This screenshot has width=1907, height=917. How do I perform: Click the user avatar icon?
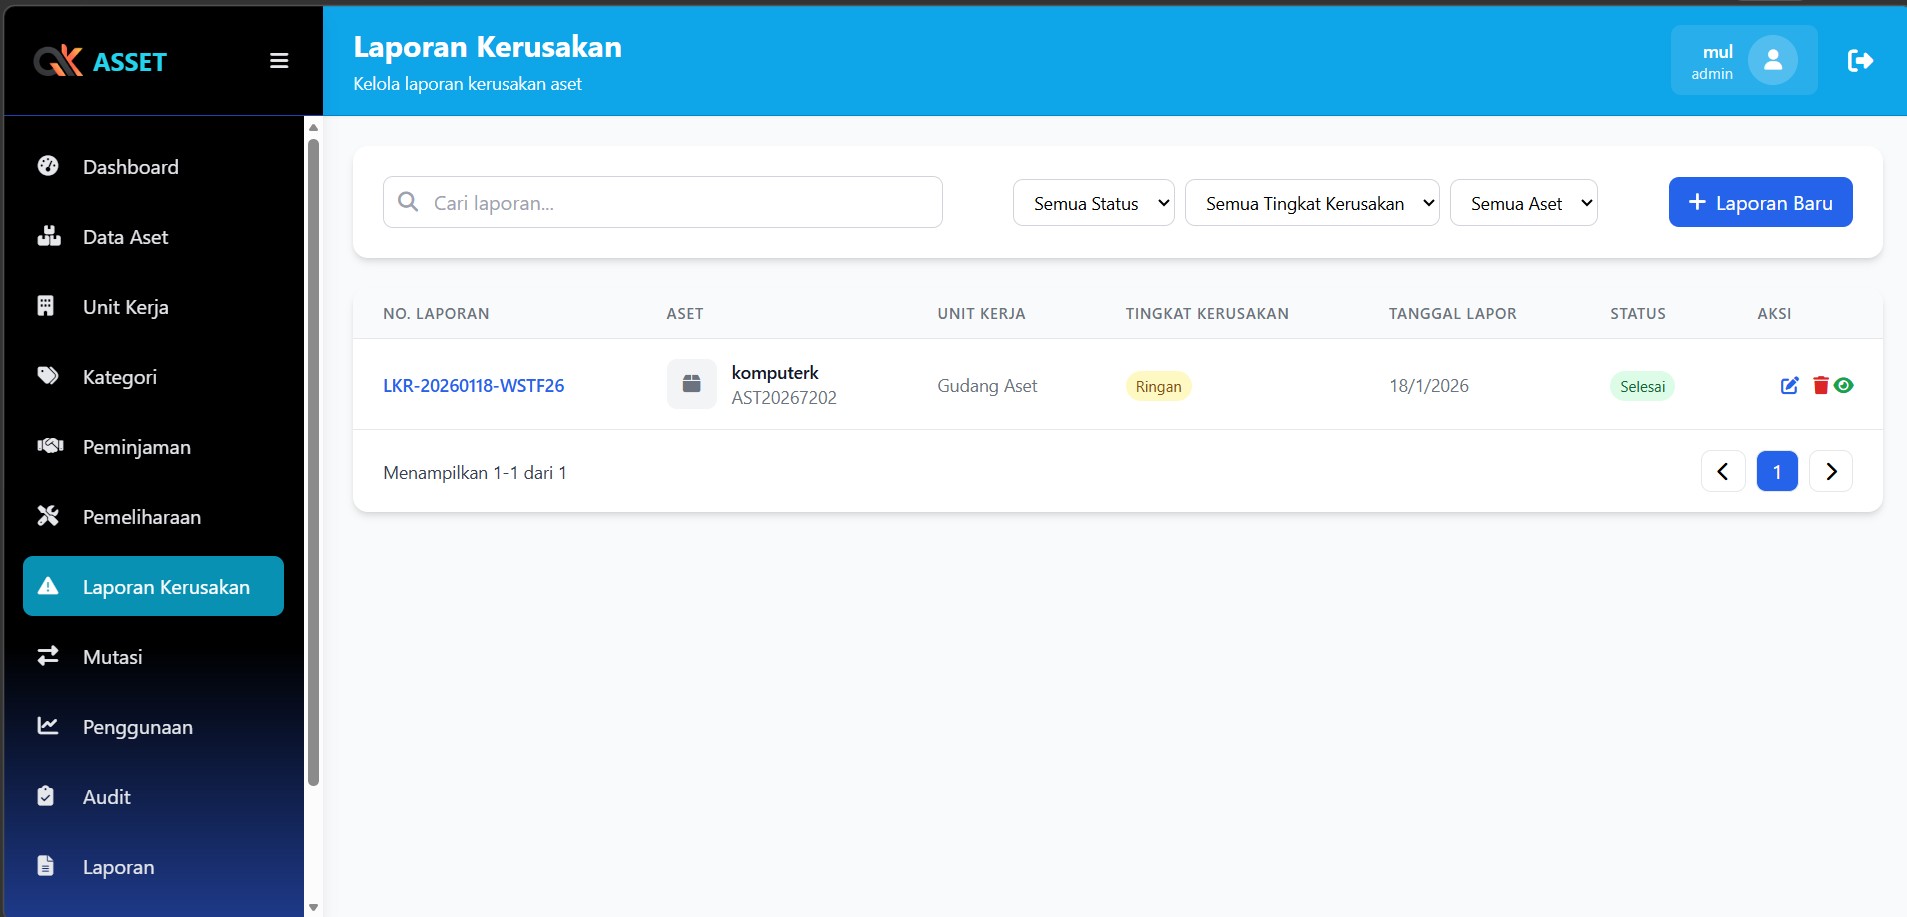click(1772, 61)
